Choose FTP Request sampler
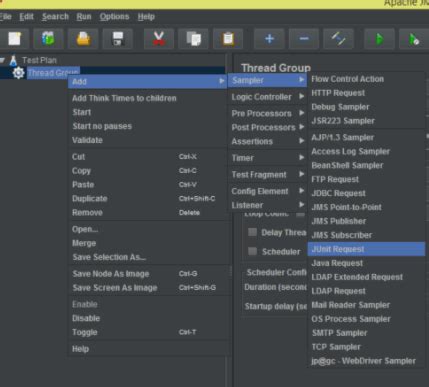The image size is (429, 387). pyautogui.click(x=366, y=179)
